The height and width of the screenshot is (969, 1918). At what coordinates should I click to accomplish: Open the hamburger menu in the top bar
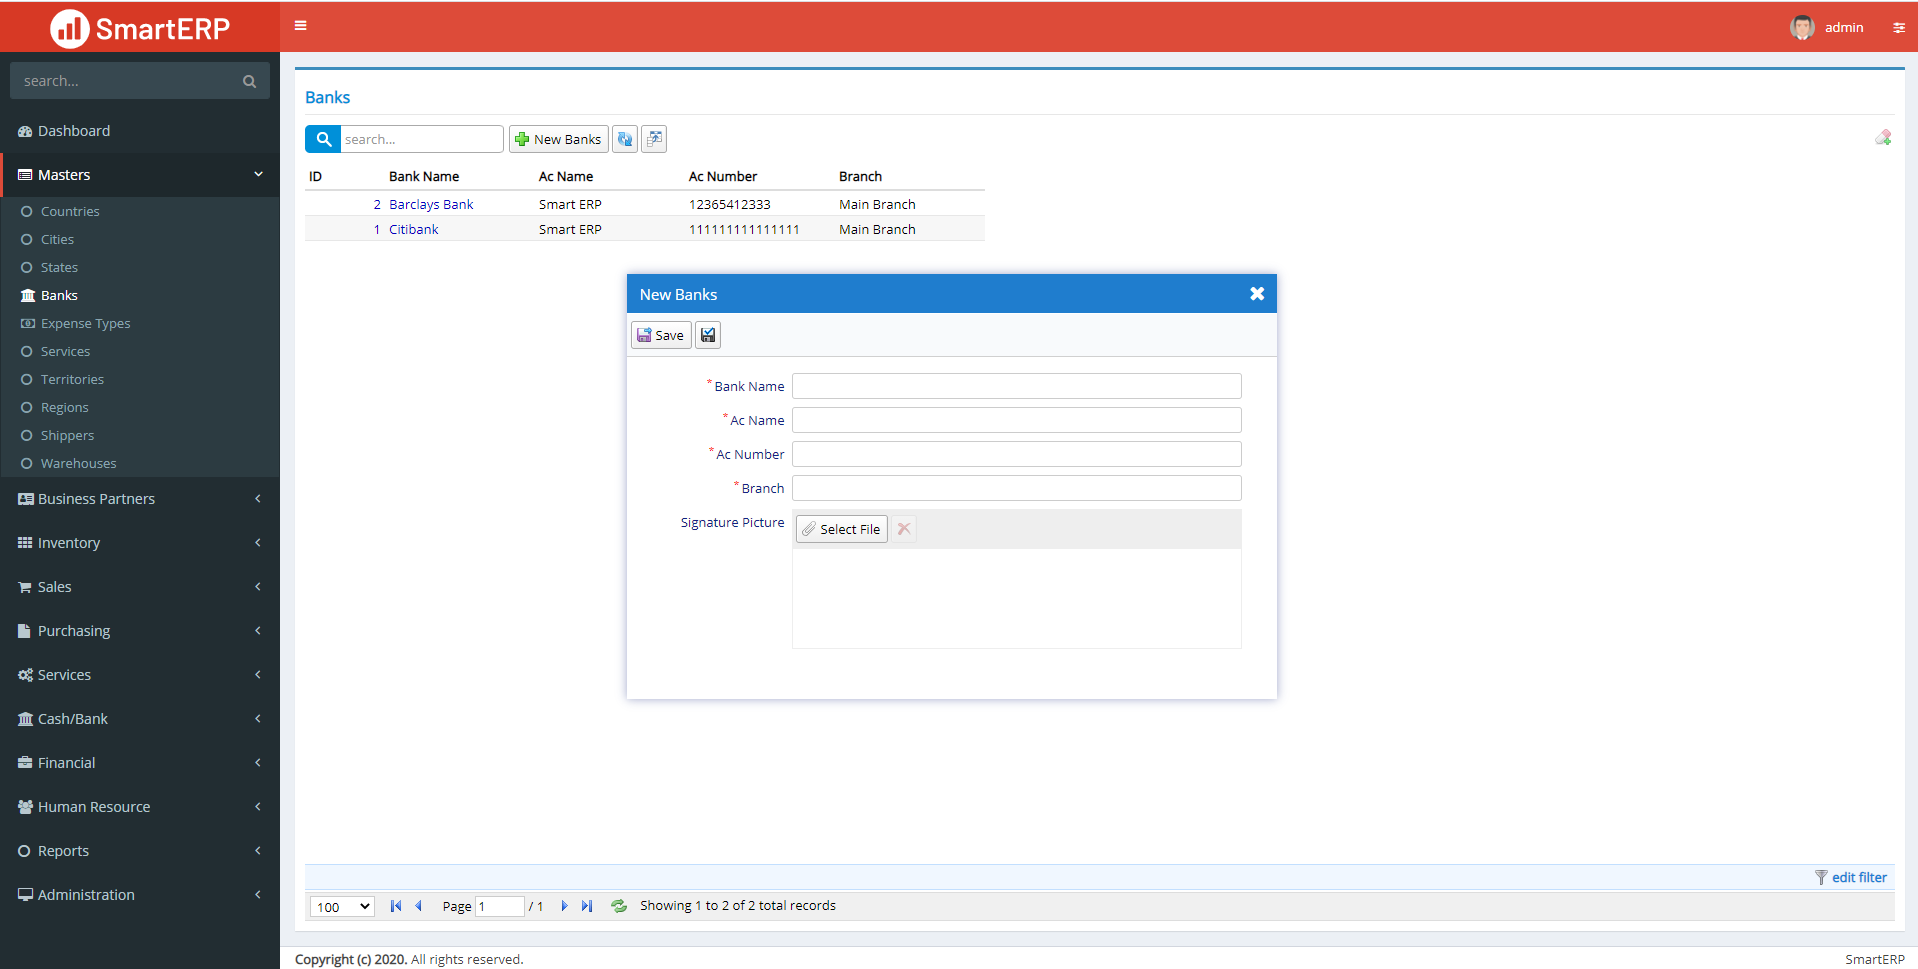tap(300, 25)
